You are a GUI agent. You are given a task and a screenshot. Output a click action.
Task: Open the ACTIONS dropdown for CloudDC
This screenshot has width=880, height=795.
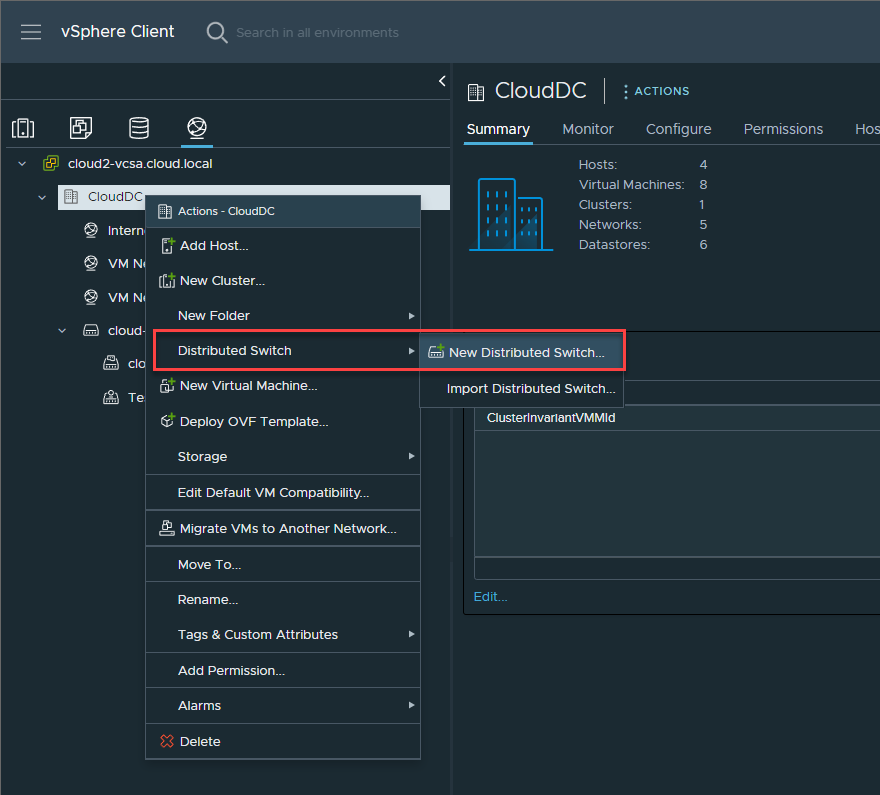(656, 91)
